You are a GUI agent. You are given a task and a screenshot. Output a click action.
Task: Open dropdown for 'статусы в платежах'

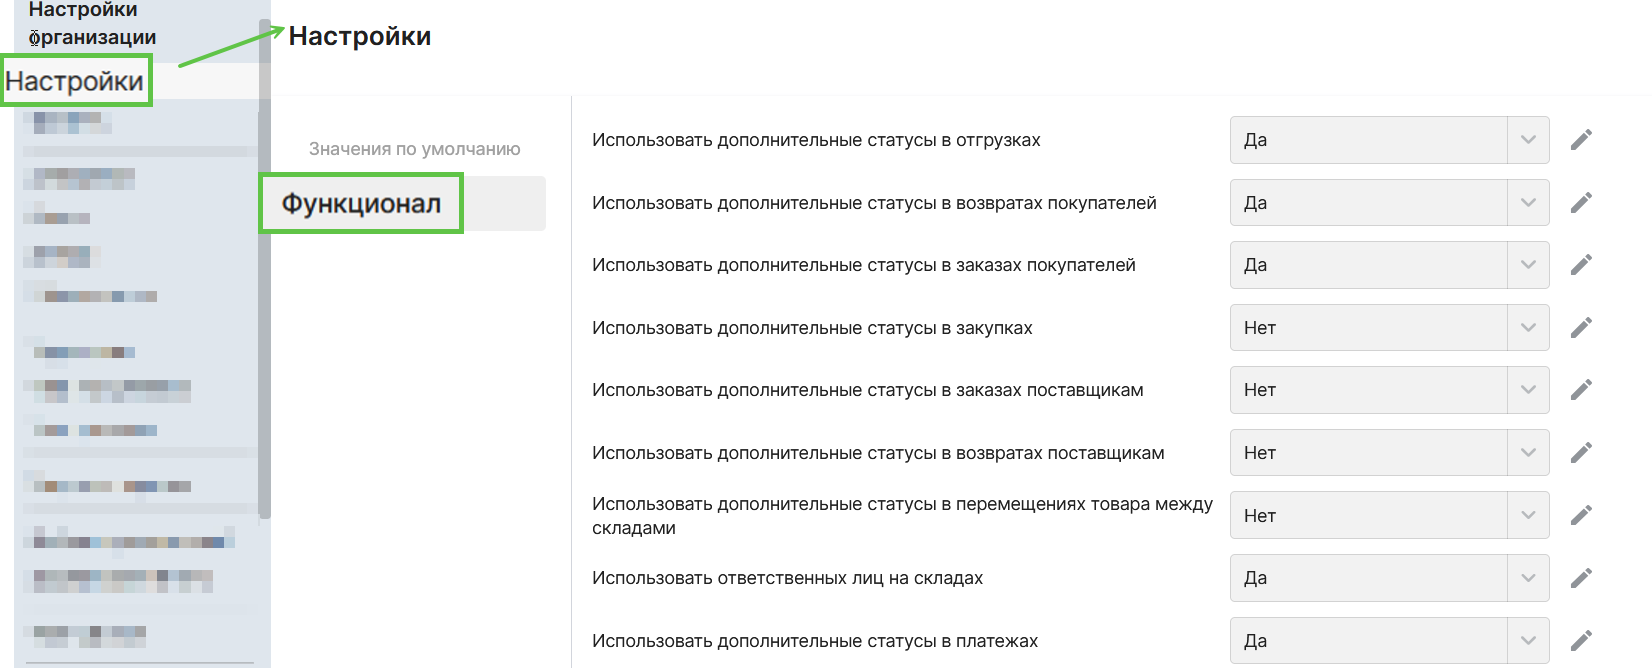point(1528,641)
